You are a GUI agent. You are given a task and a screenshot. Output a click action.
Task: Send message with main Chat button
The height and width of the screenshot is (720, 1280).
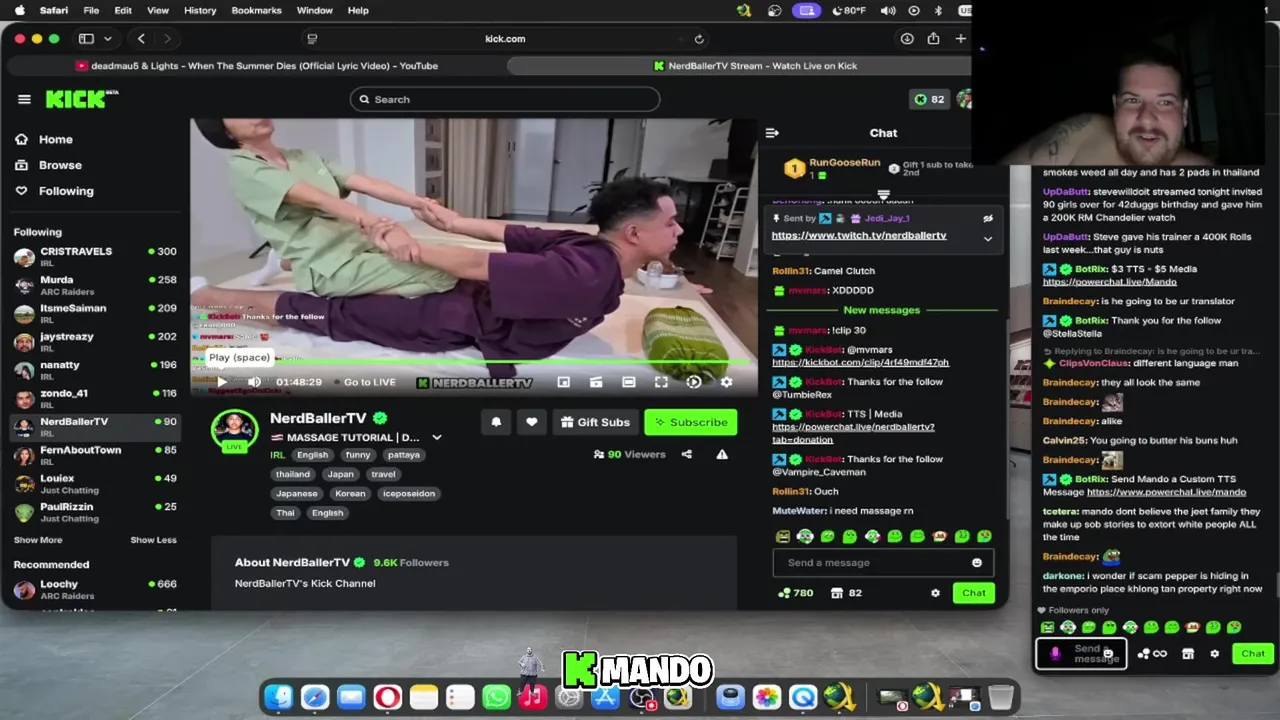[973, 593]
